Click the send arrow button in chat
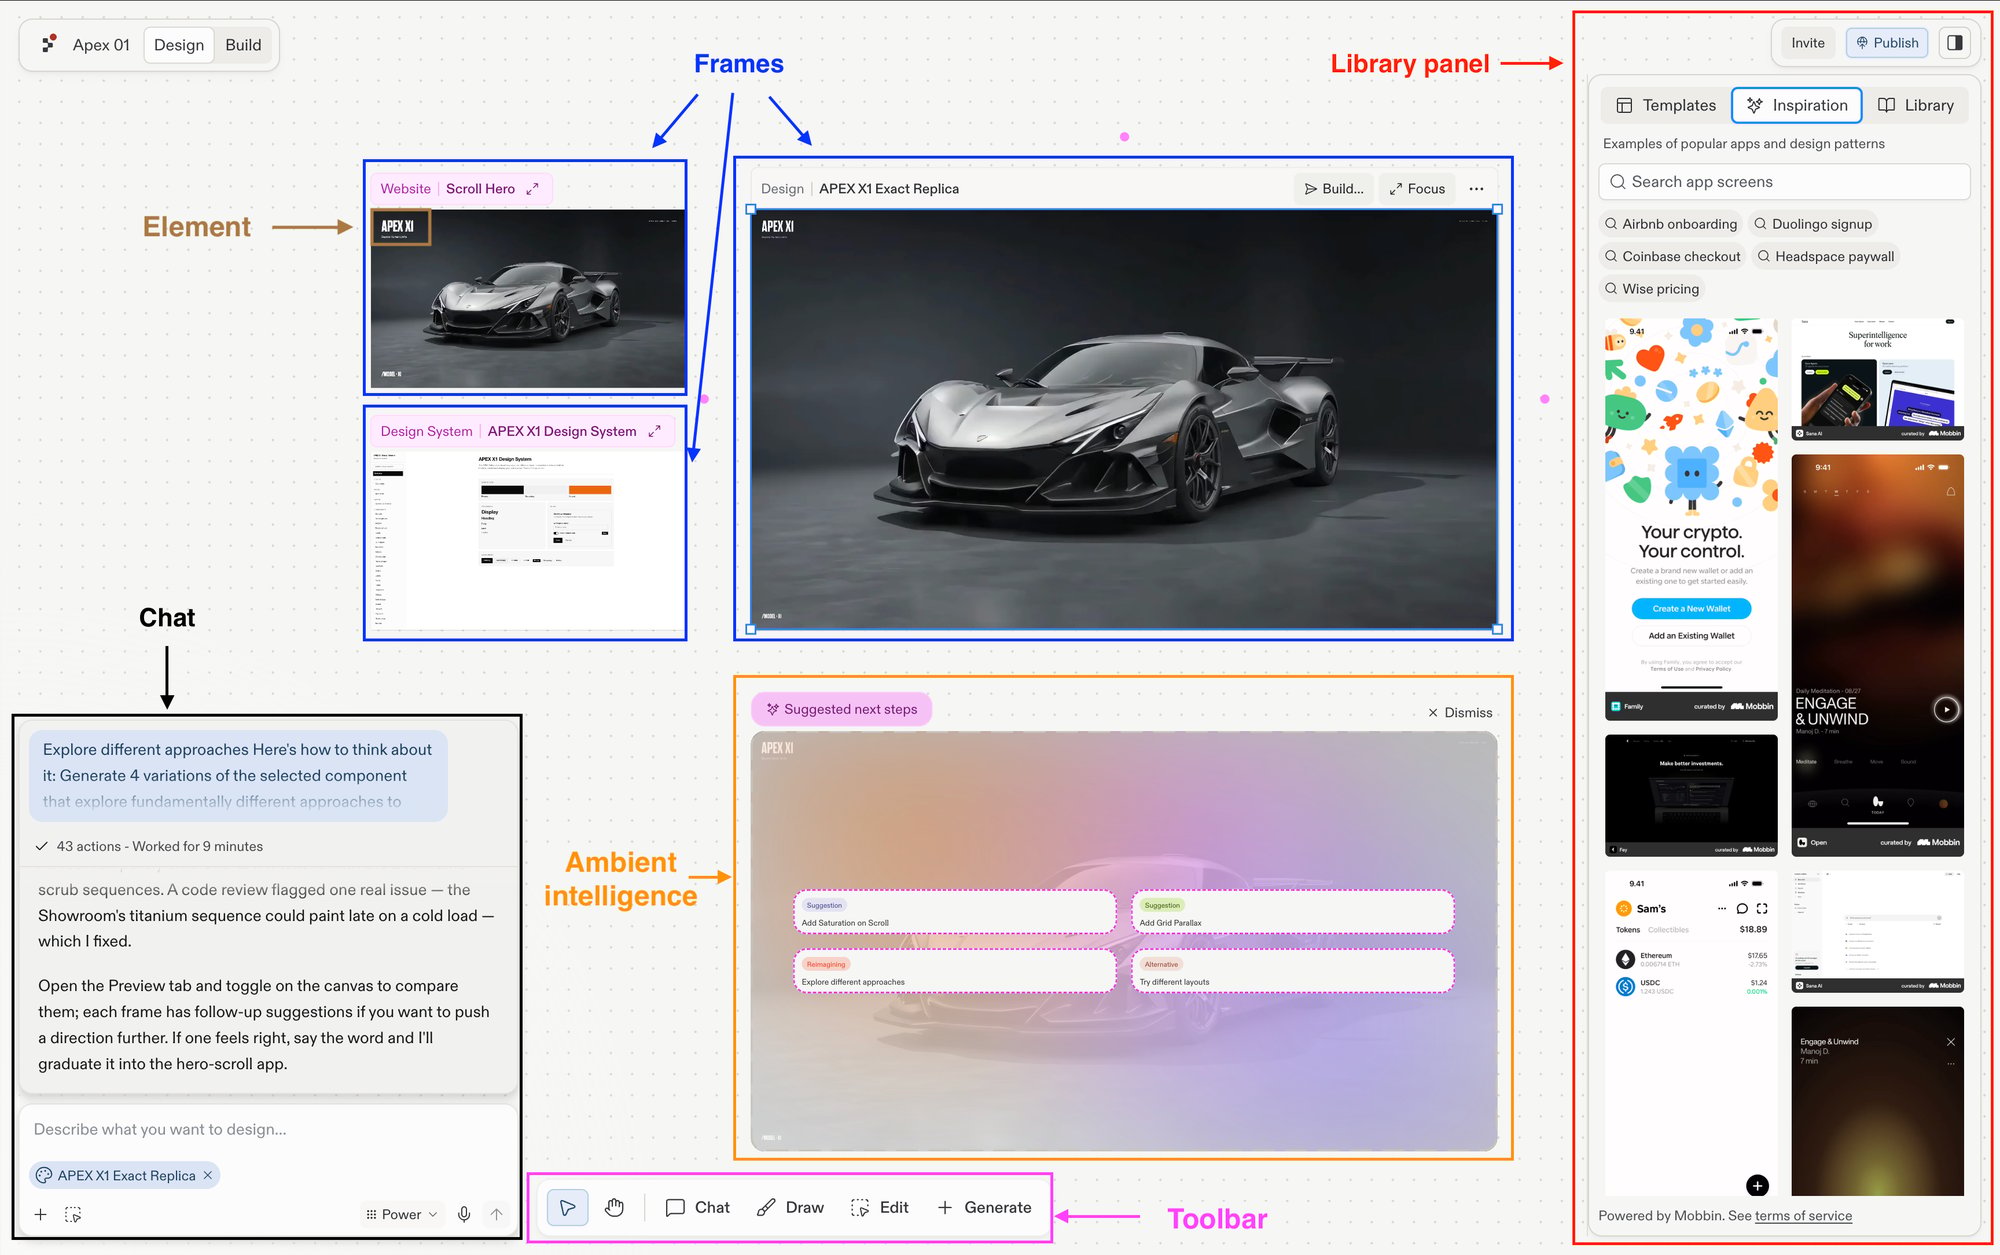2000x1255 pixels. (496, 1214)
